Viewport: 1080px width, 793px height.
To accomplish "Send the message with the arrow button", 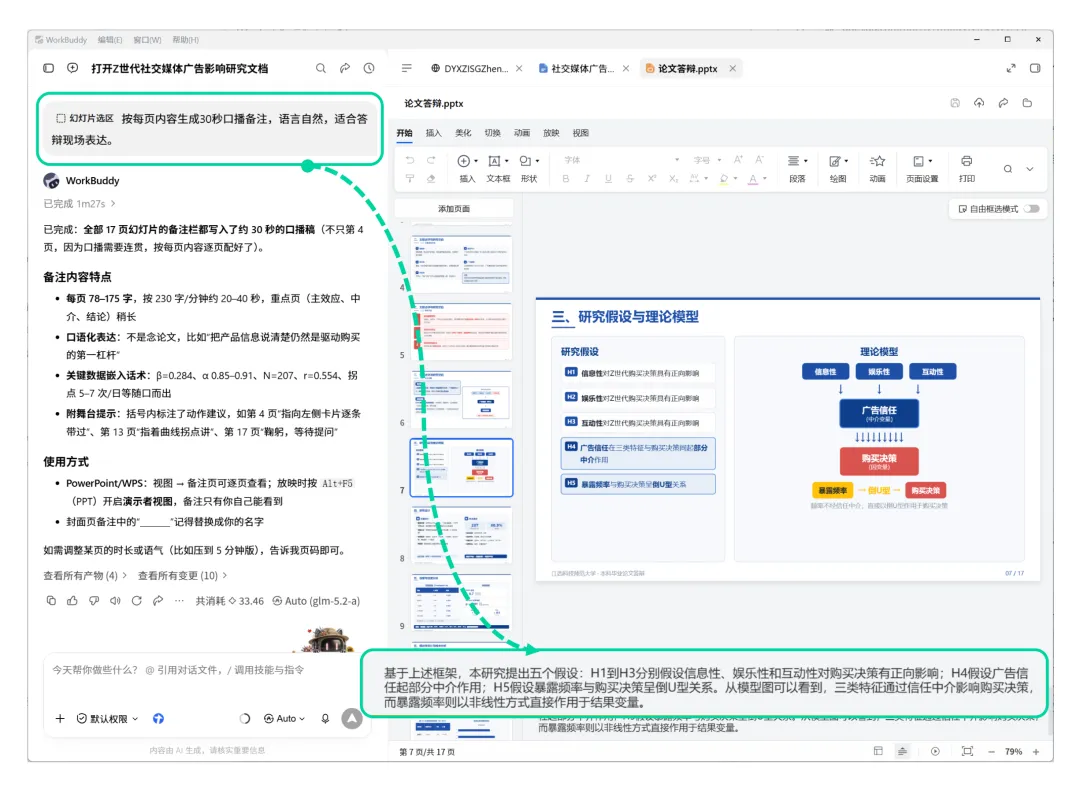I will [x=352, y=719].
